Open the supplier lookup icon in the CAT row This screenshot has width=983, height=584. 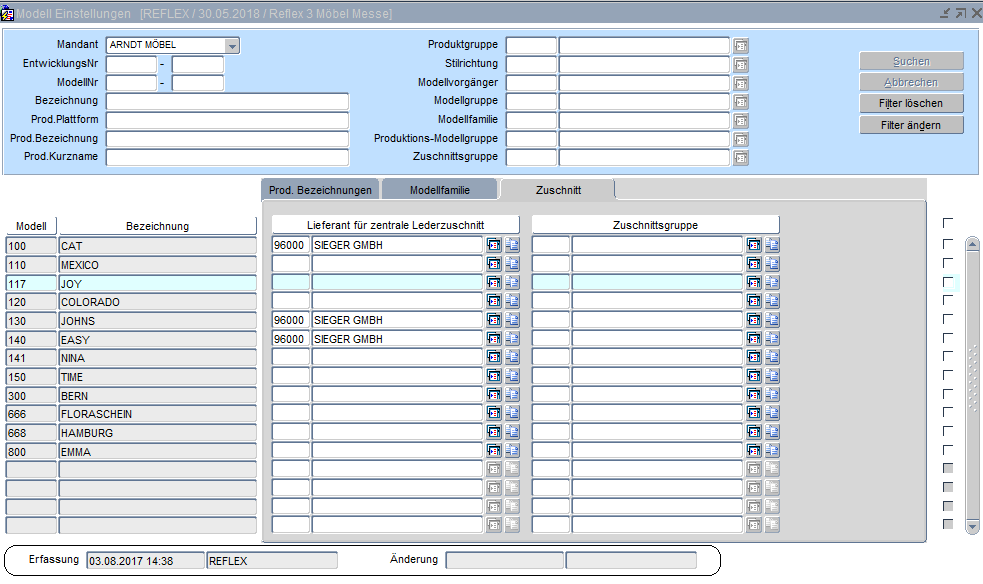(494, 245)
